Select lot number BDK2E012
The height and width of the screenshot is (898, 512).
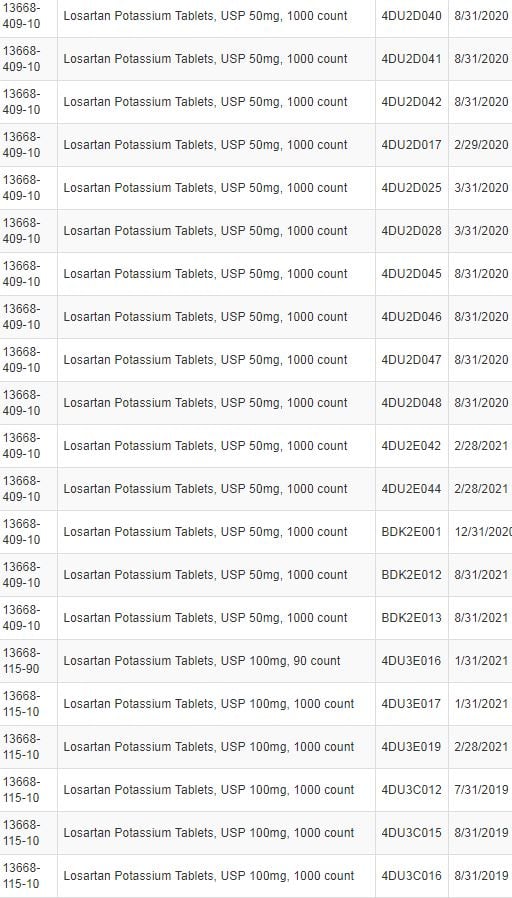tap(411, 574)
